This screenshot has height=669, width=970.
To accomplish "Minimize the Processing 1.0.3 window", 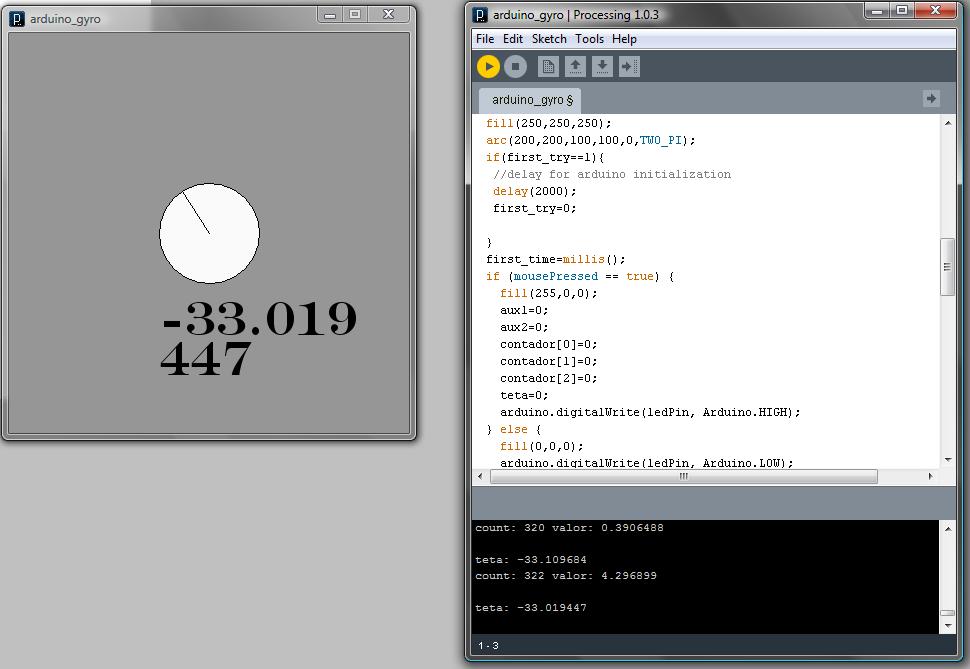I will click(877, 11).
